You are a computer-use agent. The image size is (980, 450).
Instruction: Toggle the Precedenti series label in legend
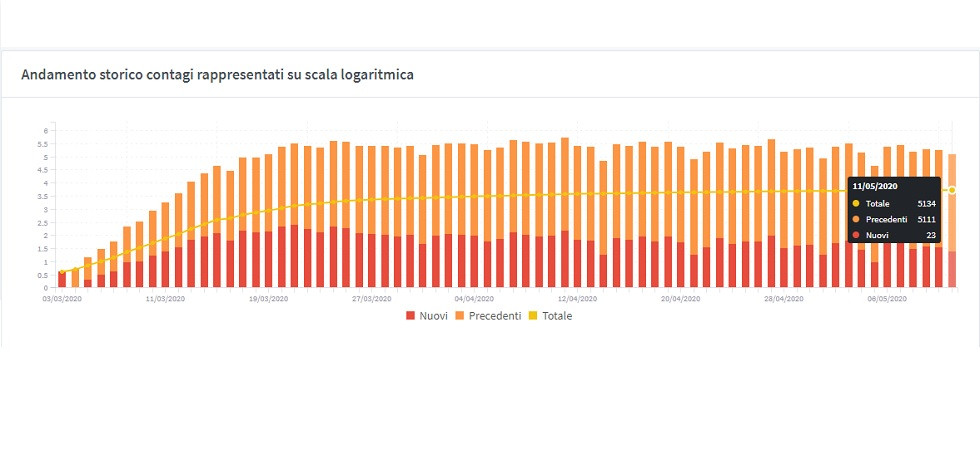click(495, 316)
